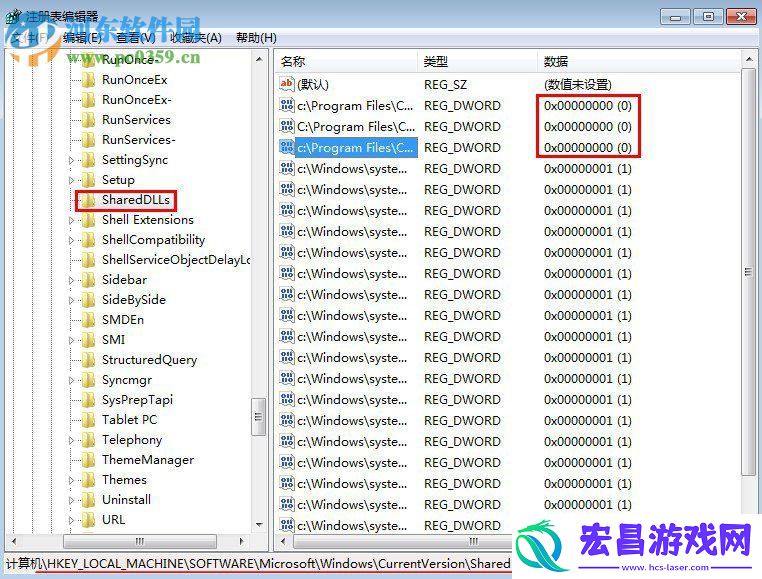
Task: Select the StructuredQuery folder icon
Action: tap(88, 360)
